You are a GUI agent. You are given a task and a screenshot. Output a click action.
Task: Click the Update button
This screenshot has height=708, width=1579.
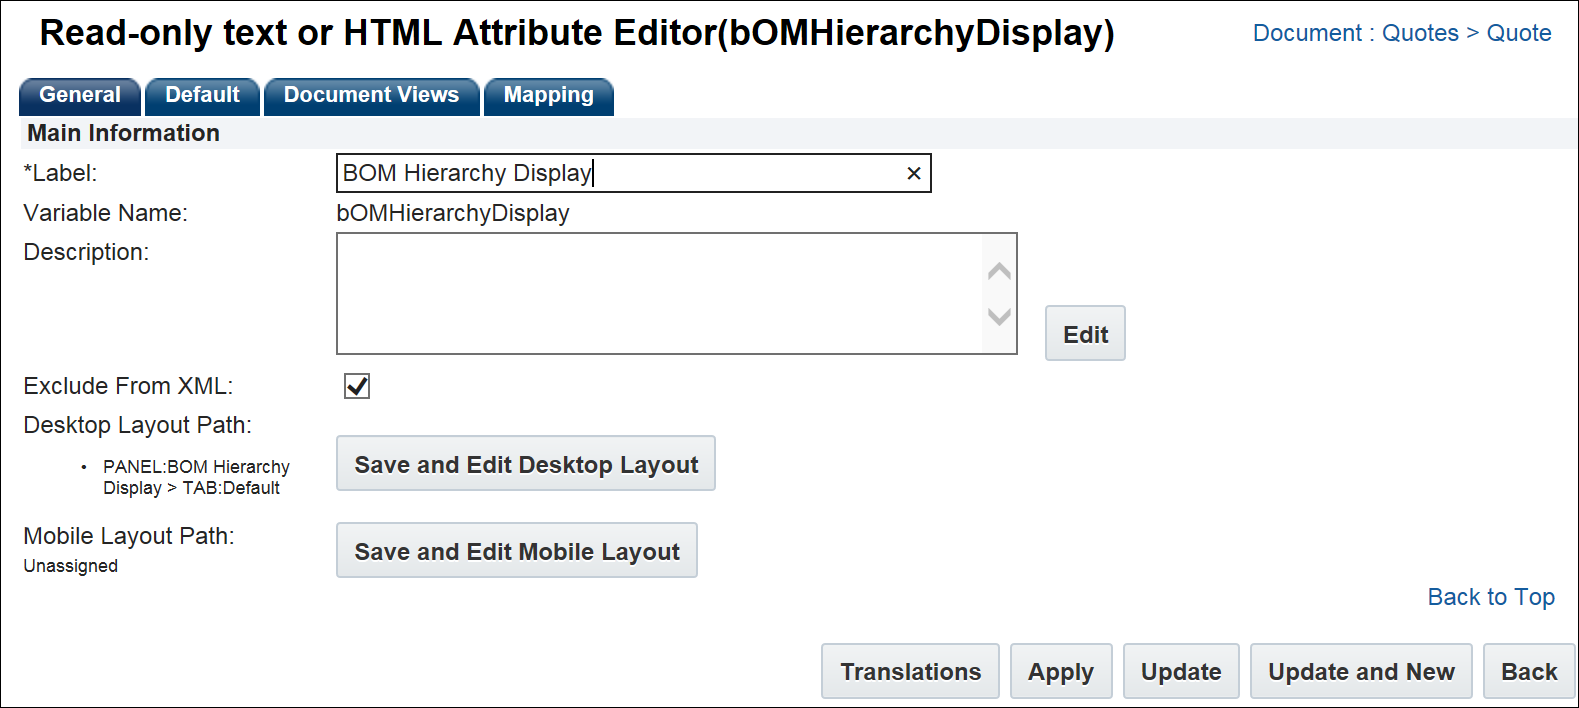1181,671
